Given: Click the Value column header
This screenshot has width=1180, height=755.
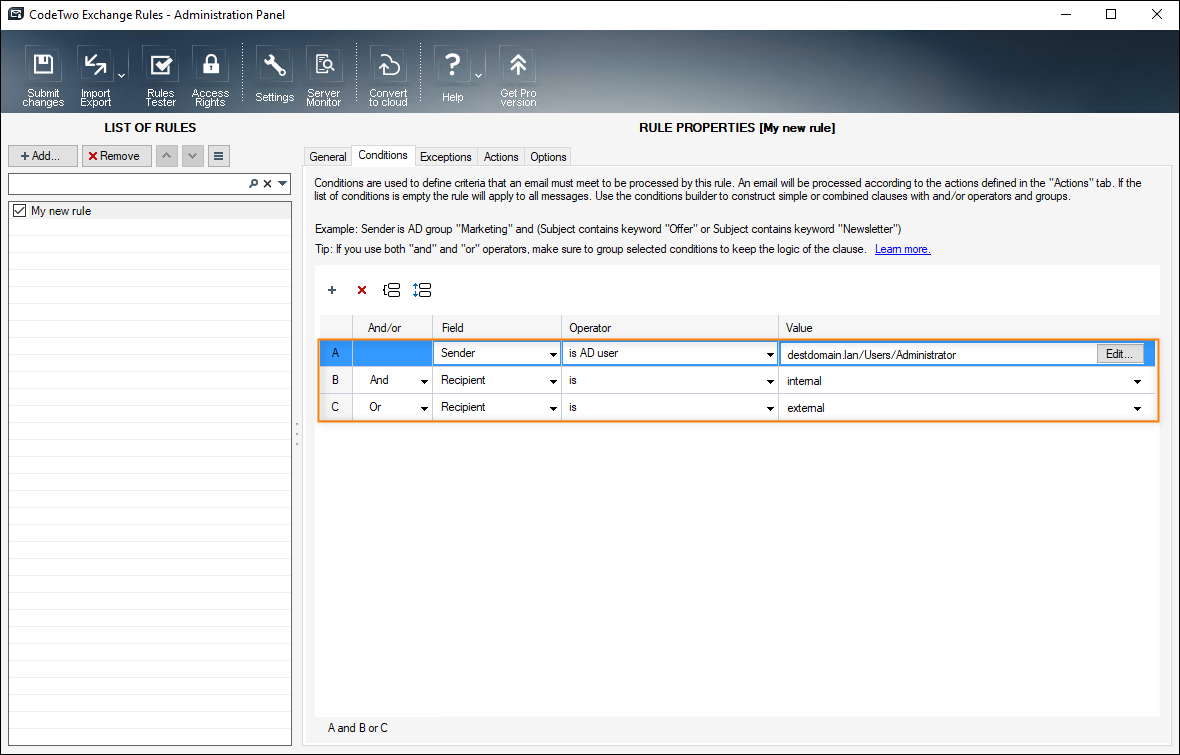Looking at the screenshot, I should [967, 327].
